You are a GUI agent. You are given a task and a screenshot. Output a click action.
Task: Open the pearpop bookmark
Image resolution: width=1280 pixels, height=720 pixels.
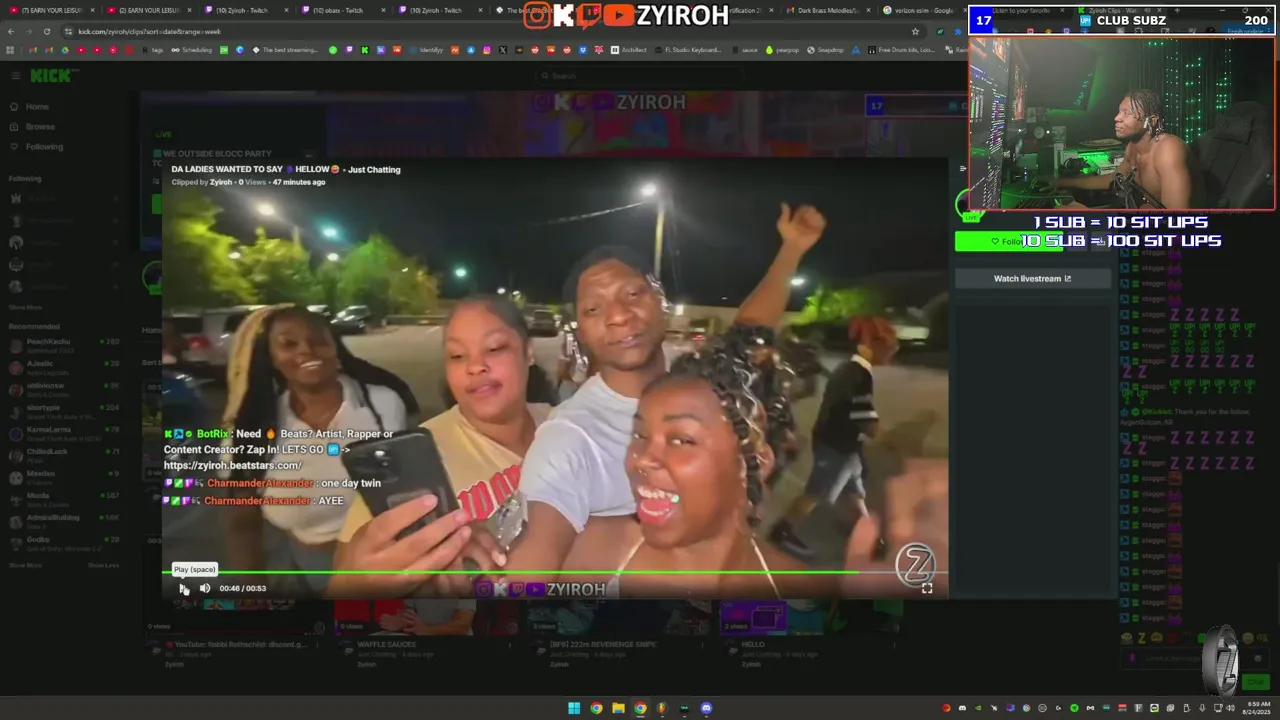pyautogui.click(x=783, y=50)
